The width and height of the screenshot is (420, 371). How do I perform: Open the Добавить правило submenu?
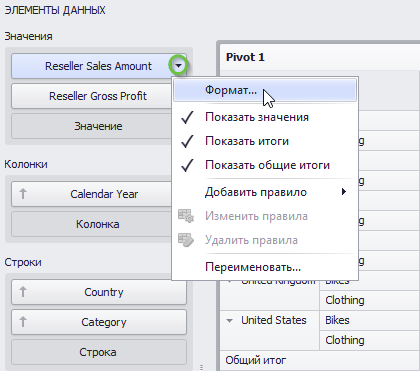[265, 192]
